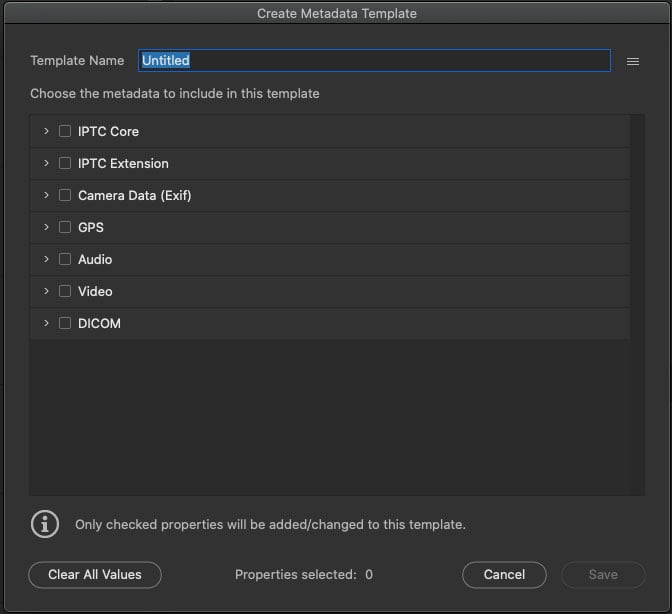Tick the Camera Data (Exif) checkbox

65,195
